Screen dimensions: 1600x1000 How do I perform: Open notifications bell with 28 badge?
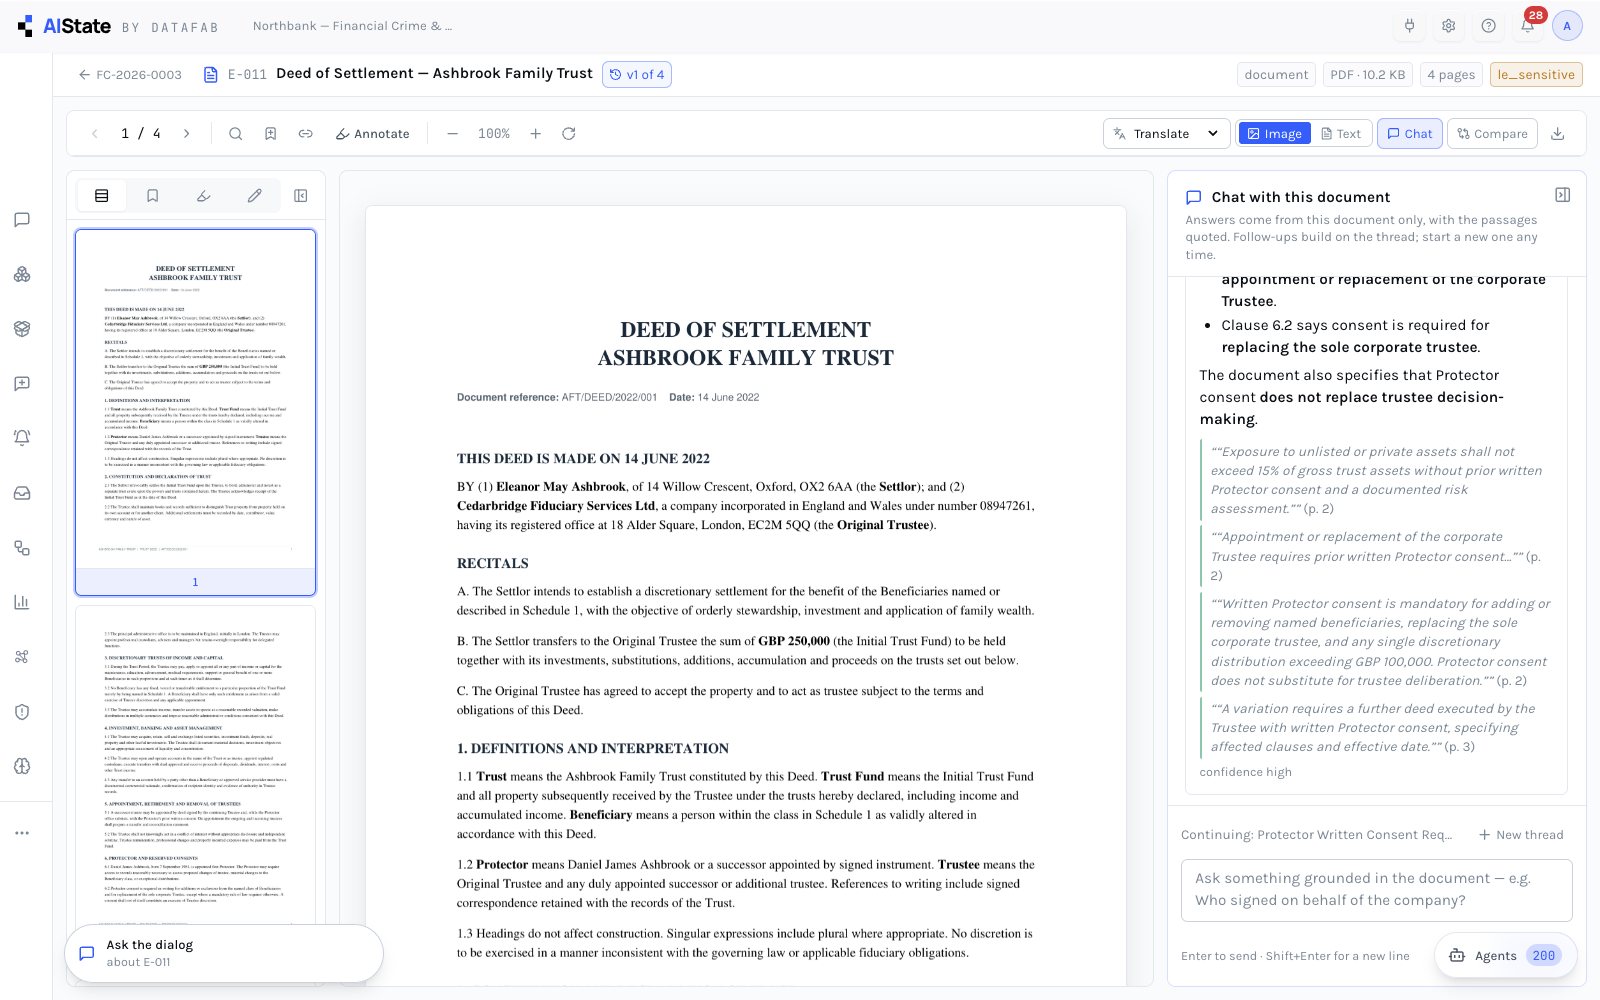pyautogui.click(x=1528, y=25)
